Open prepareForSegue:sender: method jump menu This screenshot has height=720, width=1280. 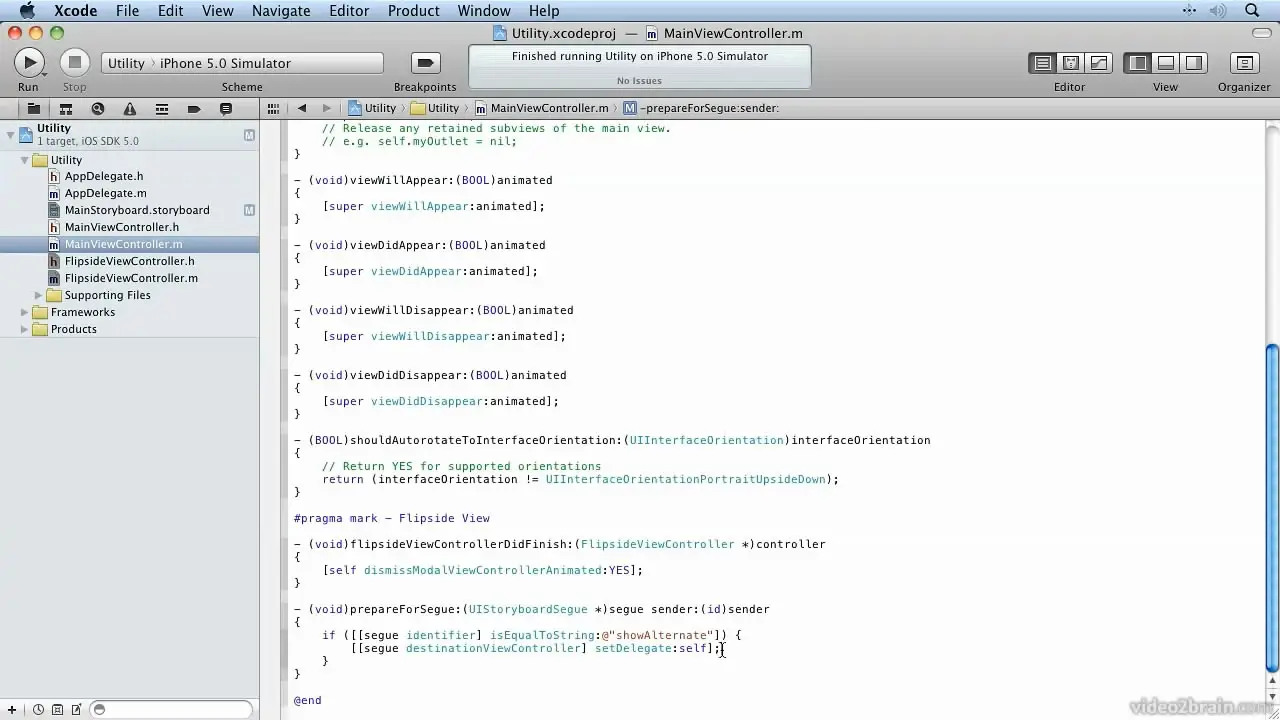[x=701, y=108]
